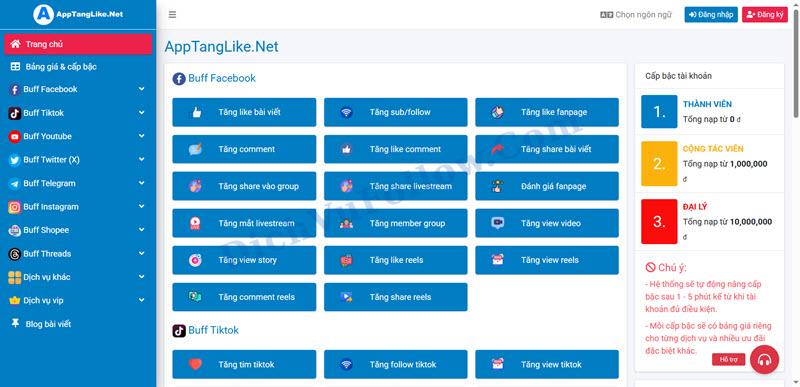
Task: Click the chat icon on Tăng comment
Action: [x=195, y=149]
